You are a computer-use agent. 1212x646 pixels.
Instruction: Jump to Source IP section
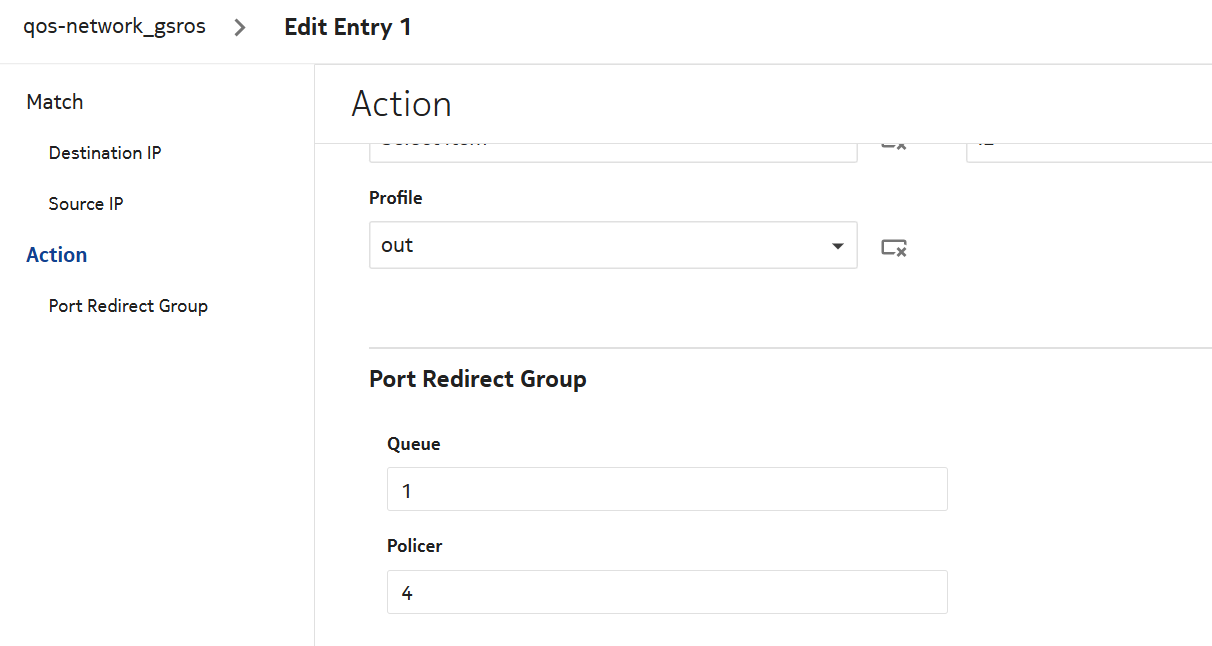[86, 204]
